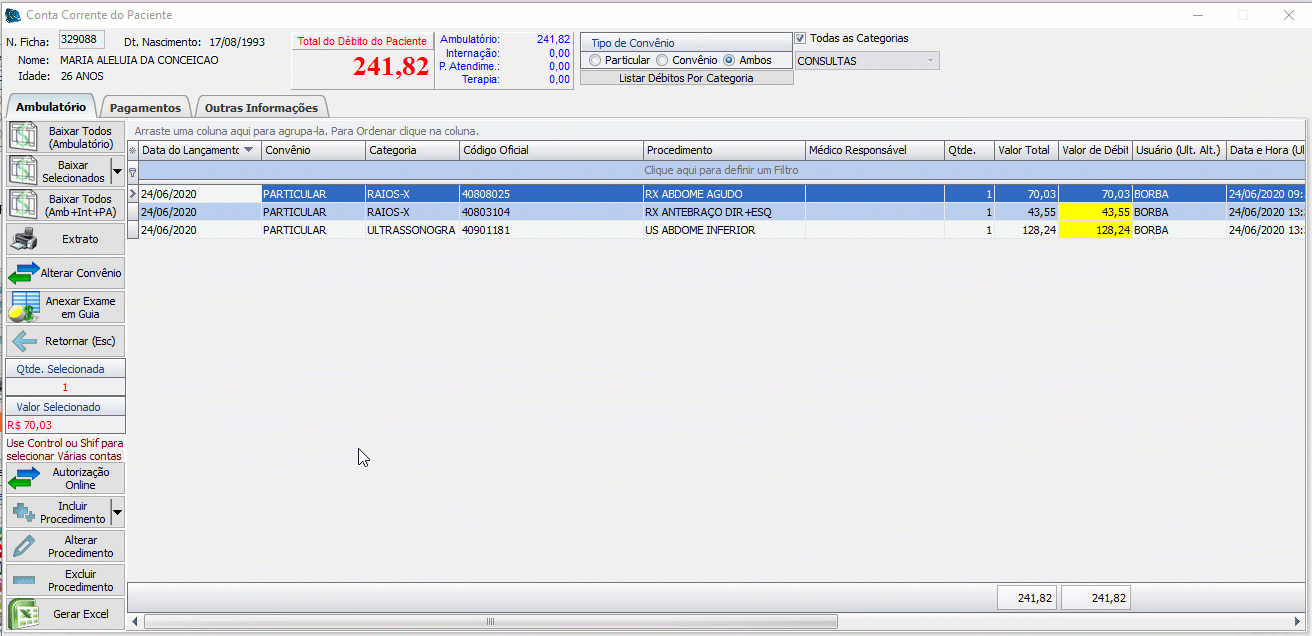Select the Convênio radio option

pos(662,60)
